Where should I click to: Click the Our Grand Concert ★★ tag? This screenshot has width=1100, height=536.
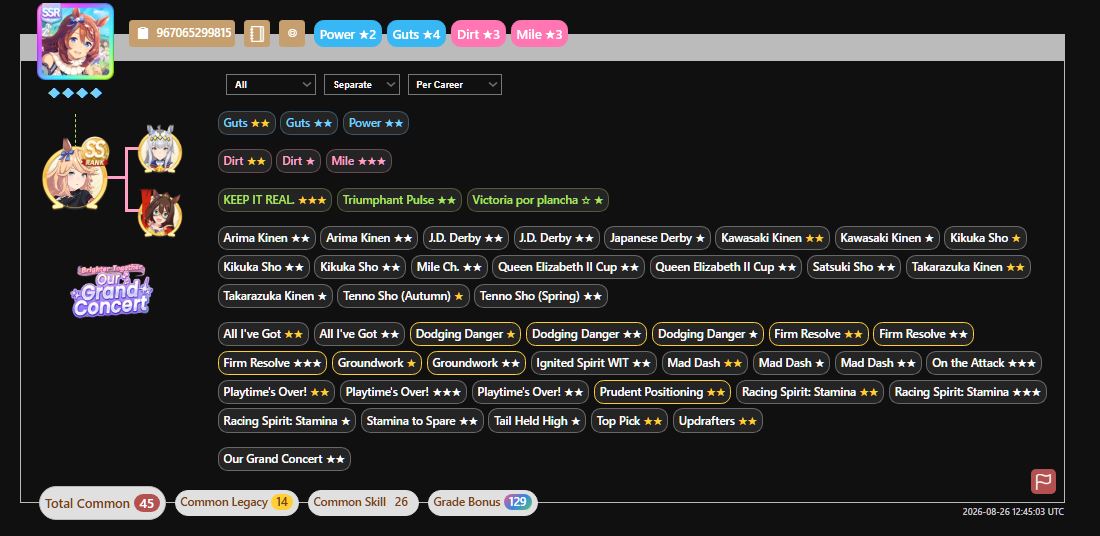click(284, 459)
